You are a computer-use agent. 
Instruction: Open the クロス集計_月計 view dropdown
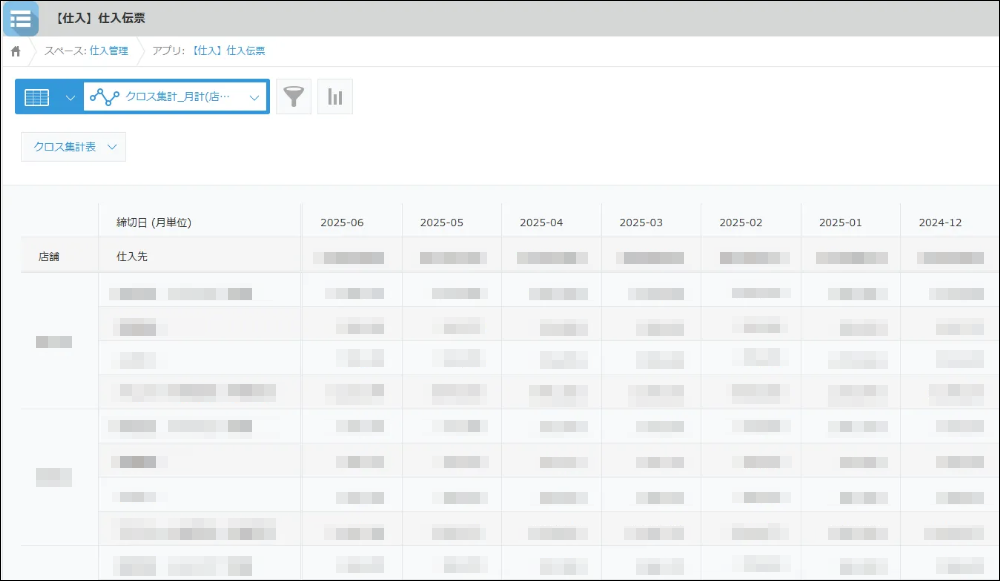254,97
